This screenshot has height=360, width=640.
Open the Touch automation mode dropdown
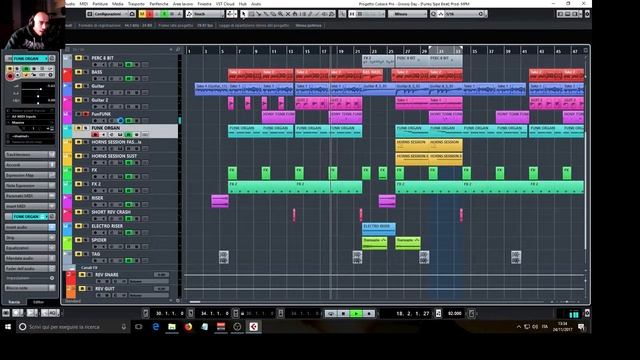click(205, 14)
